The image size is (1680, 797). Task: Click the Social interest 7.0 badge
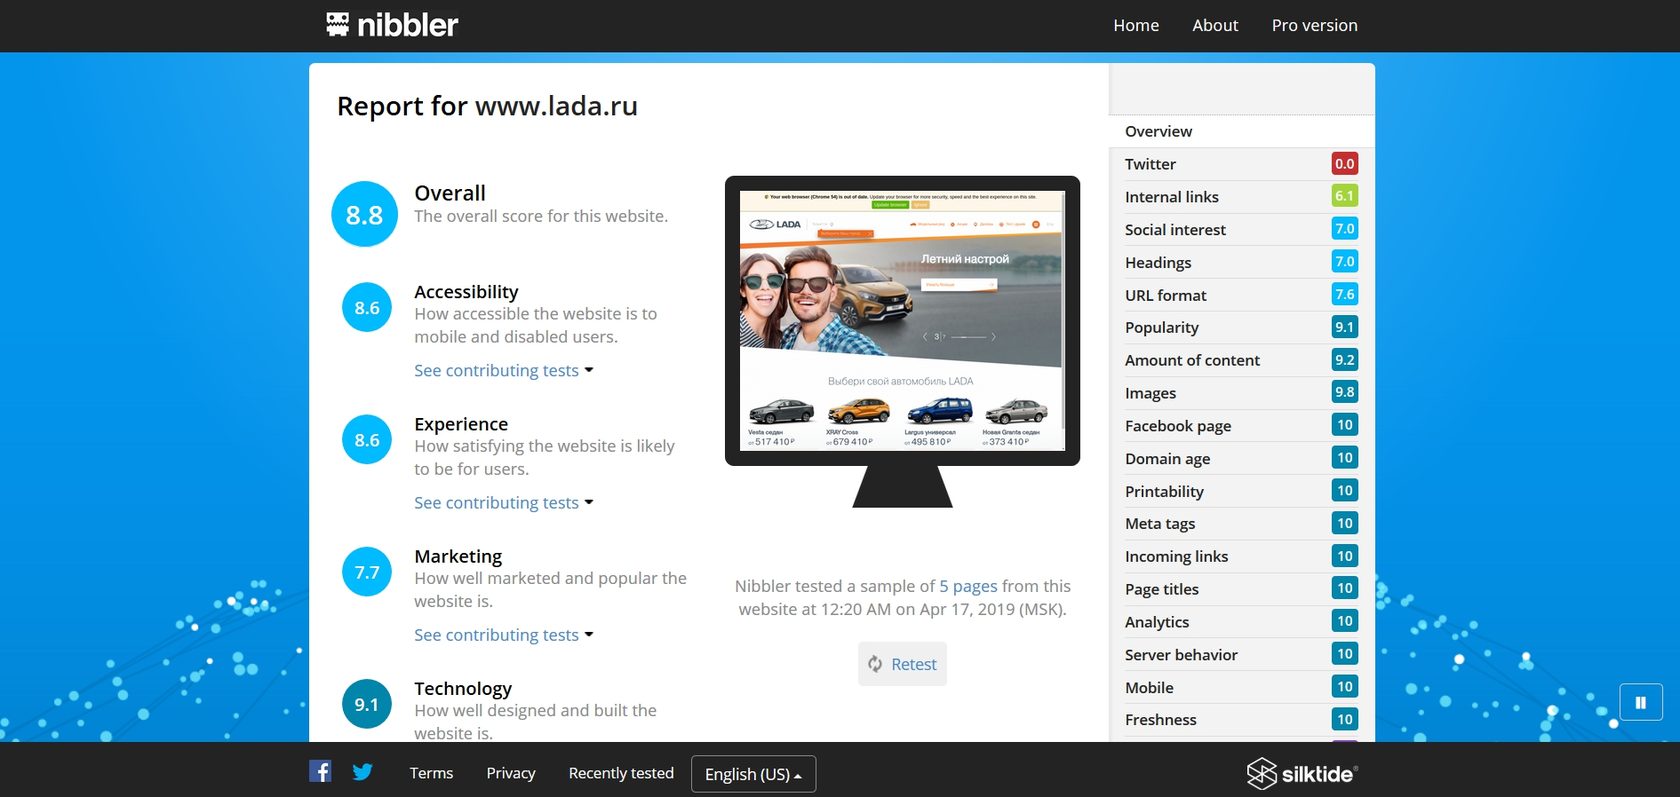pyautogui.click(x=1345, y=229)
